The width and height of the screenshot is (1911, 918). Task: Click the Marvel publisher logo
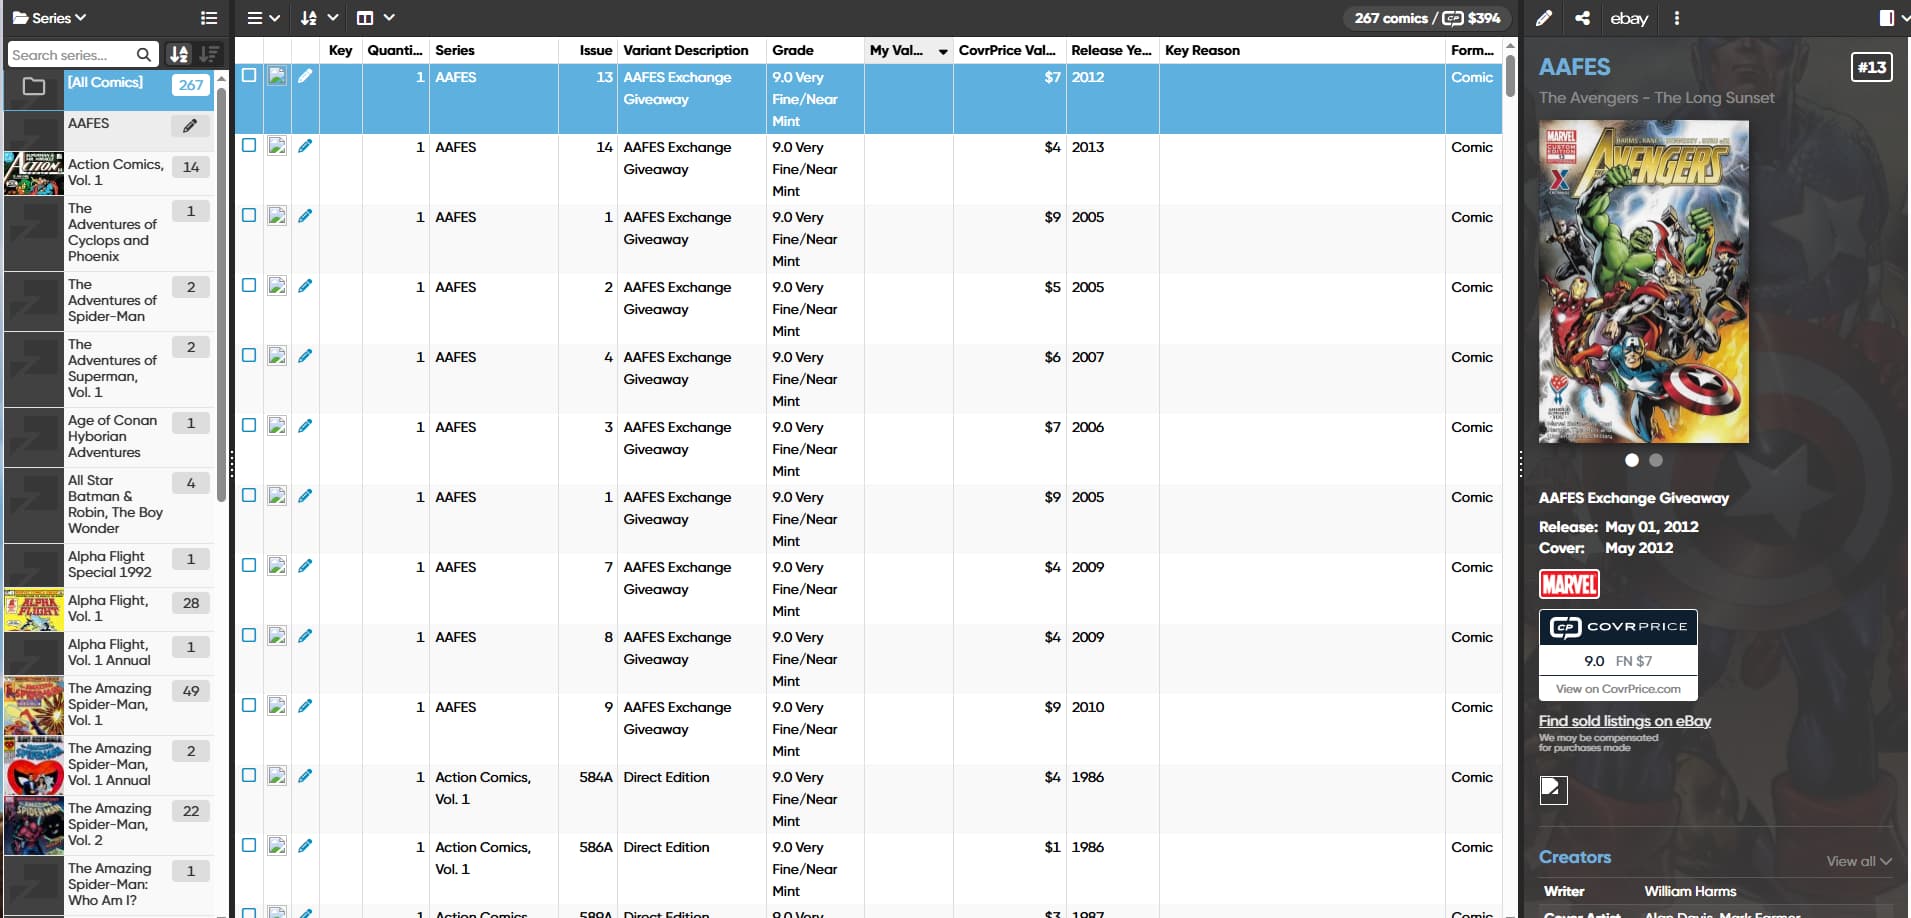[1569, 583]
